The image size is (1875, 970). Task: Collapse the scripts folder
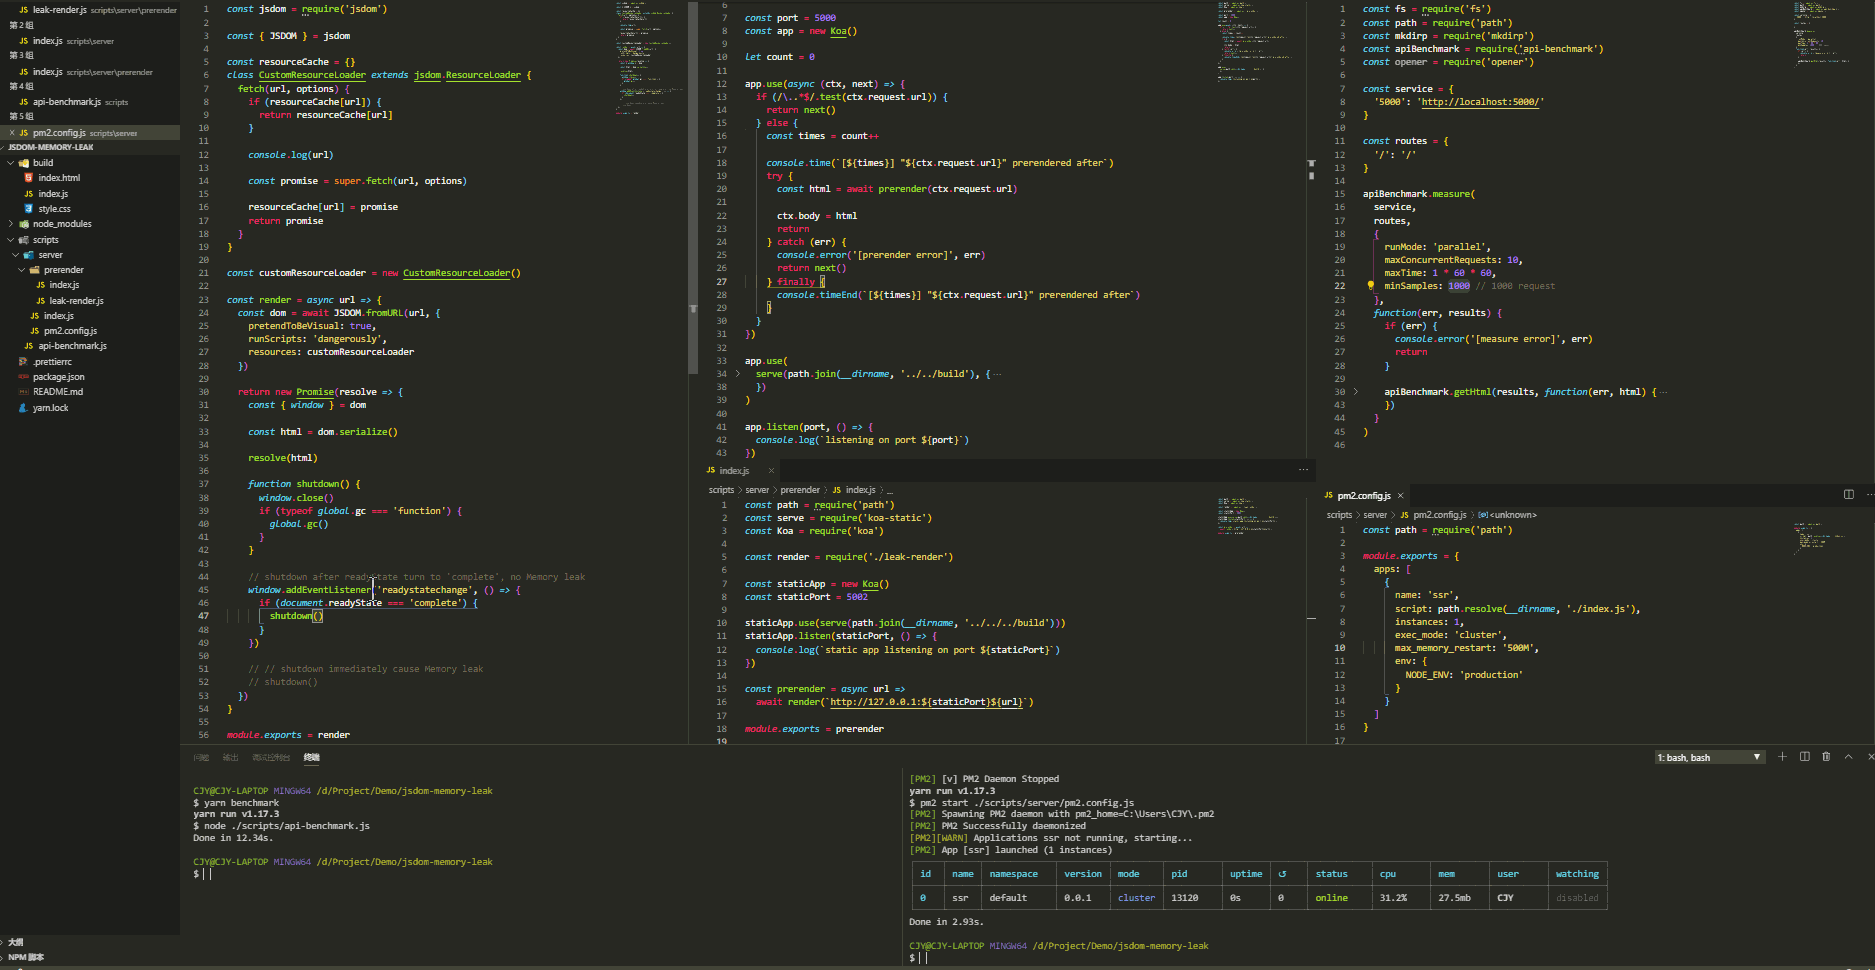coord(11,240)
